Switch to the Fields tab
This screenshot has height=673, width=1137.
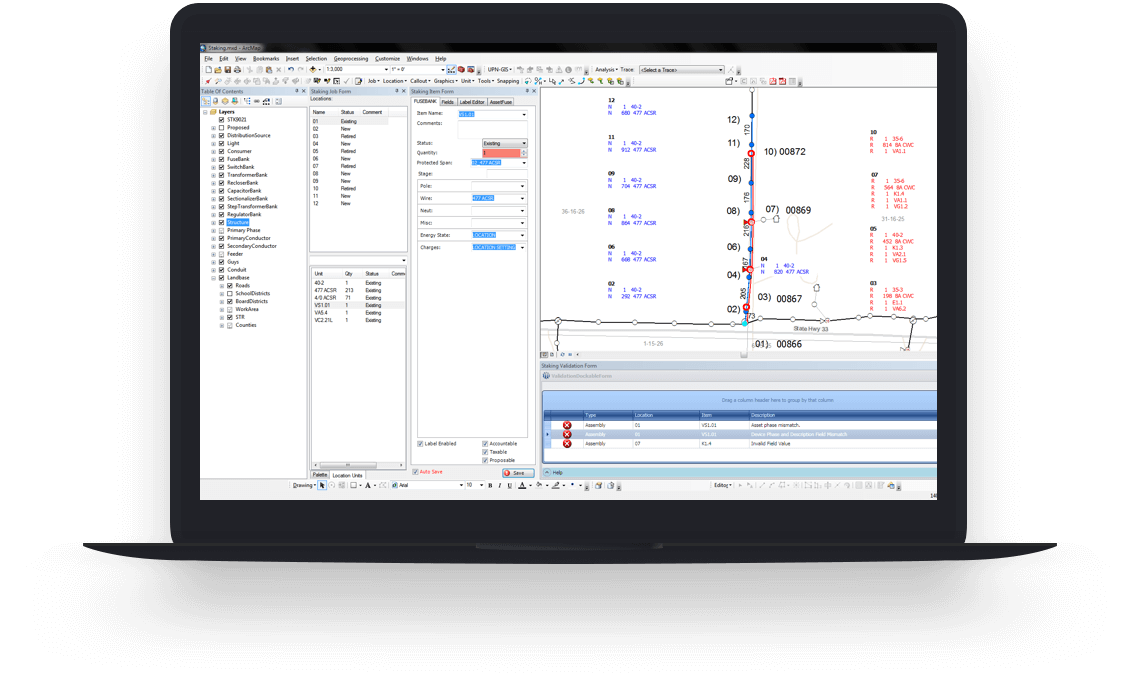pos(447,102)
